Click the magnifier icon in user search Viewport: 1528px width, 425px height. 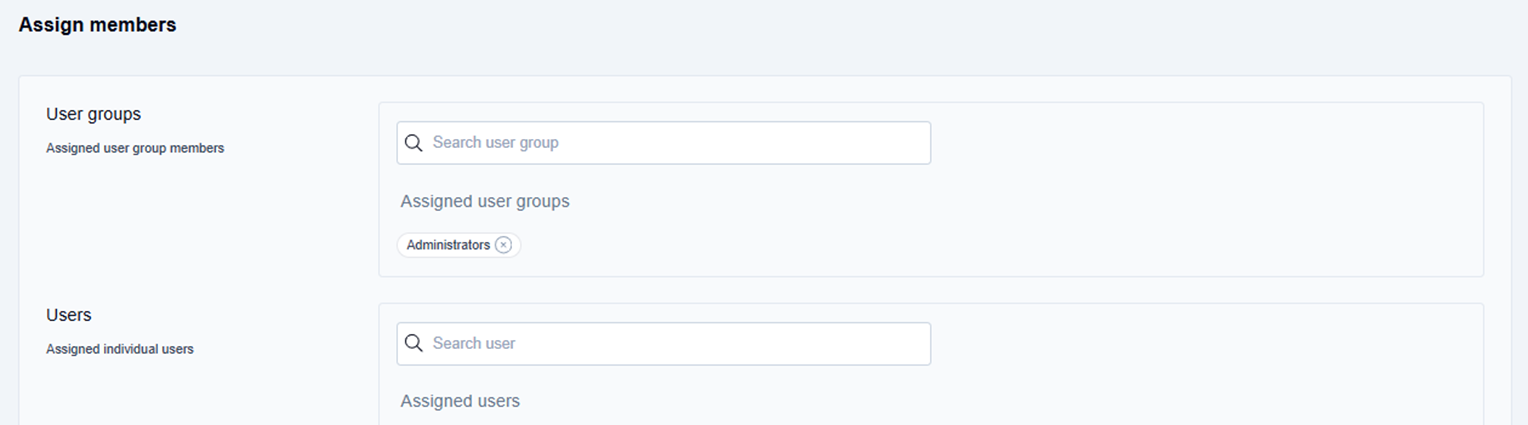(x=414, y=344)
